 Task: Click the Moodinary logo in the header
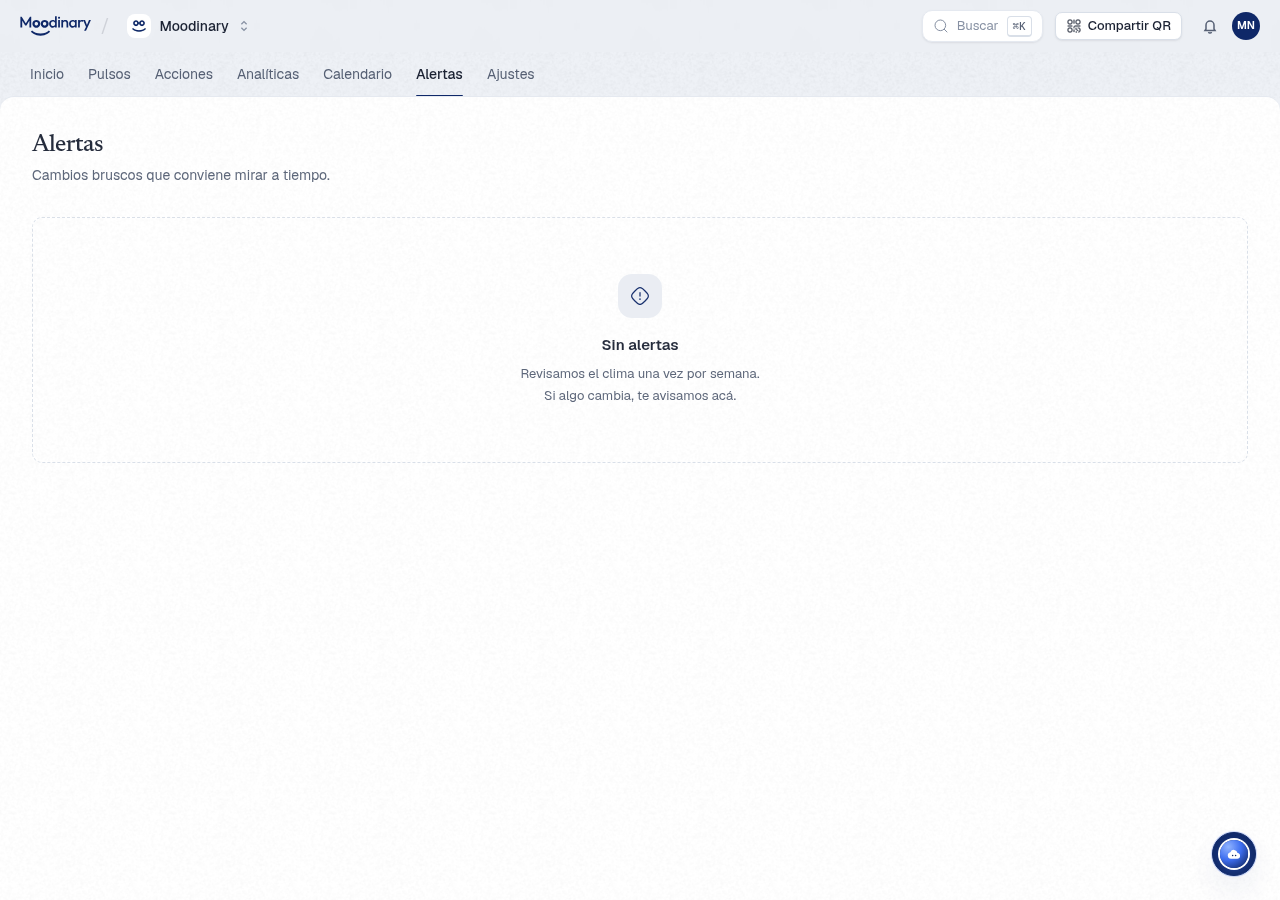pos(55,25)
